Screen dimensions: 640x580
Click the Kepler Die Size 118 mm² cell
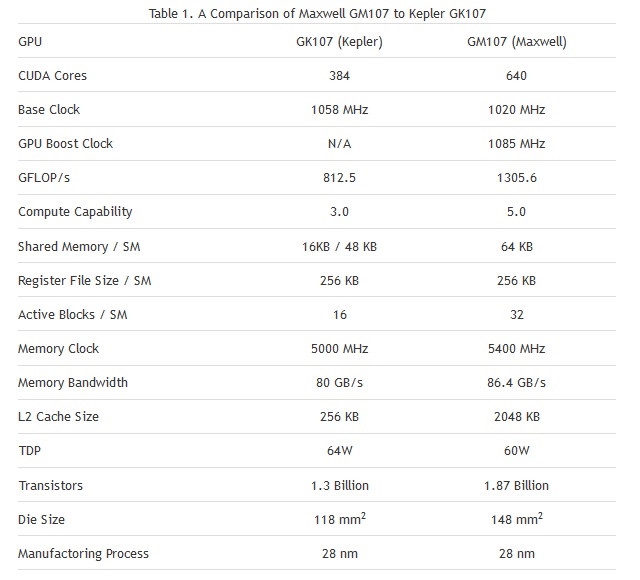tap(340, 519)
